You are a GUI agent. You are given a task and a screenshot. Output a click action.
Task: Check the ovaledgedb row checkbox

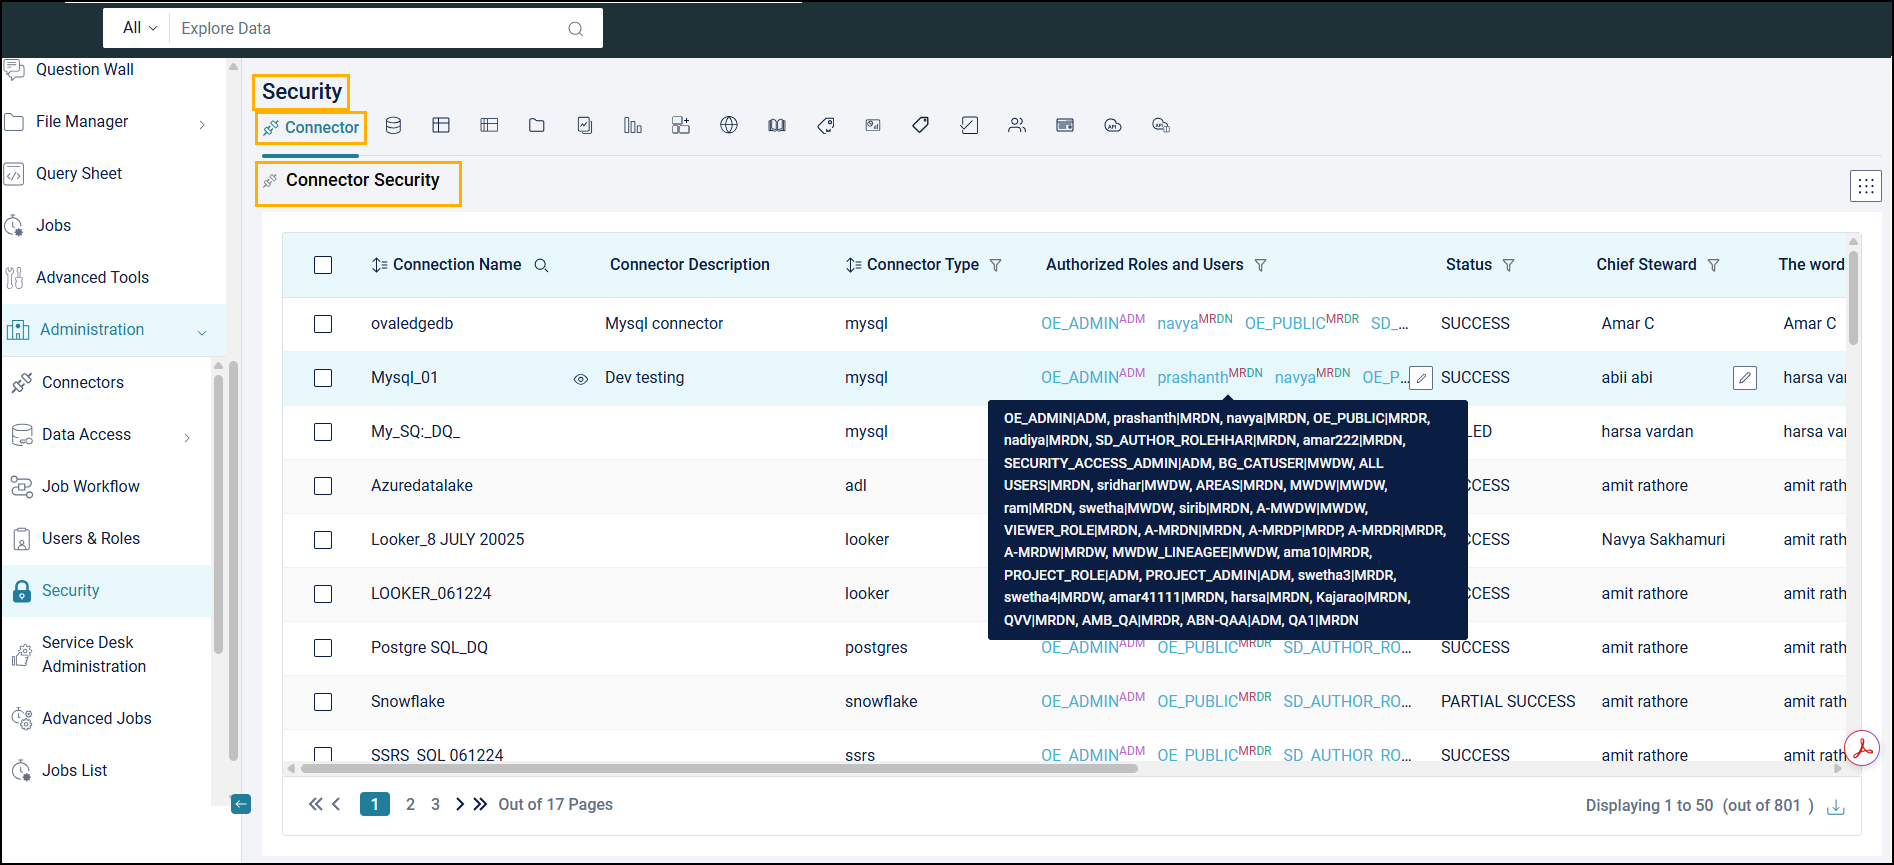point(323,324)
